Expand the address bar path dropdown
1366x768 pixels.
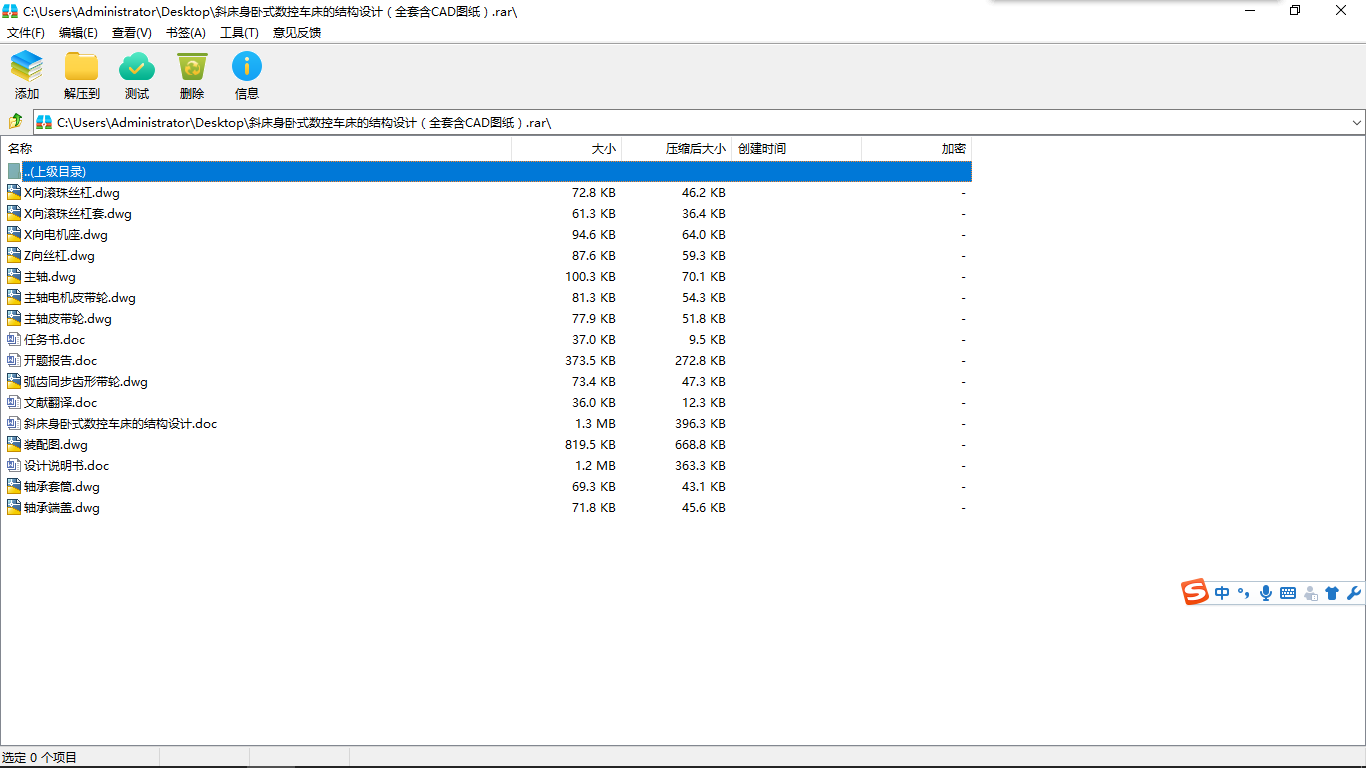[x=1357, y=122]
